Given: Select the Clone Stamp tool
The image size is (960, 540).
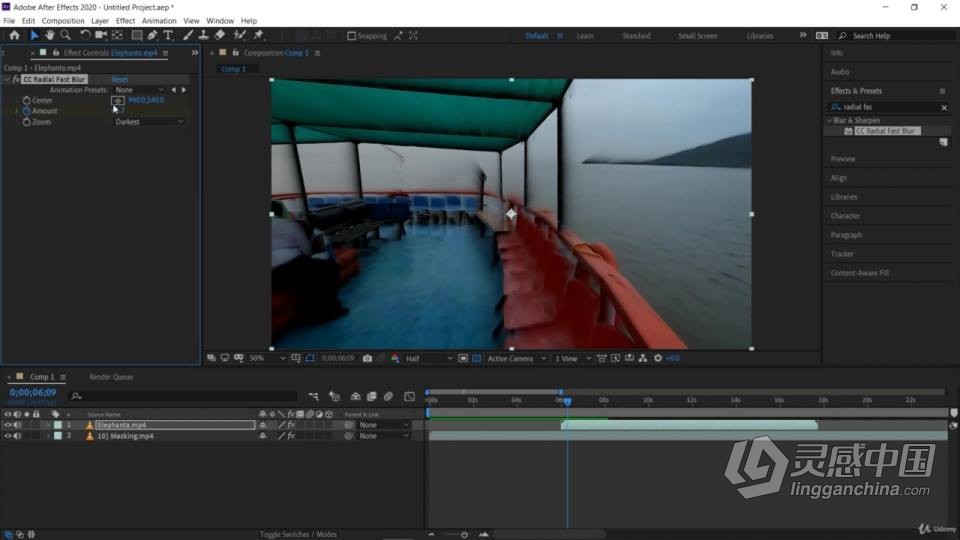Looking at the screenshot, I should click(x=203, y=36).
